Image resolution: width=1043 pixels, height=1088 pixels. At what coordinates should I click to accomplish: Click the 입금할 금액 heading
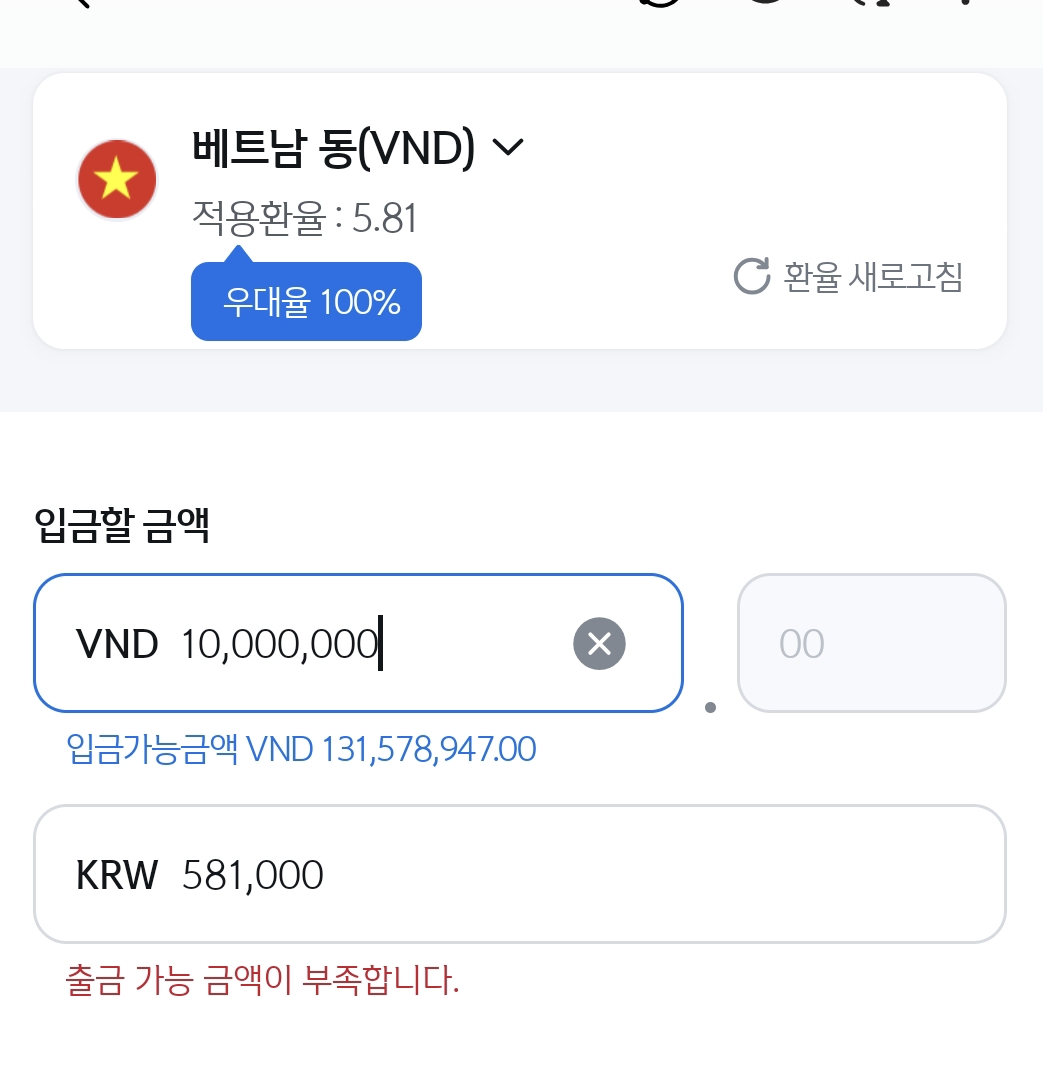click(121, 525)
